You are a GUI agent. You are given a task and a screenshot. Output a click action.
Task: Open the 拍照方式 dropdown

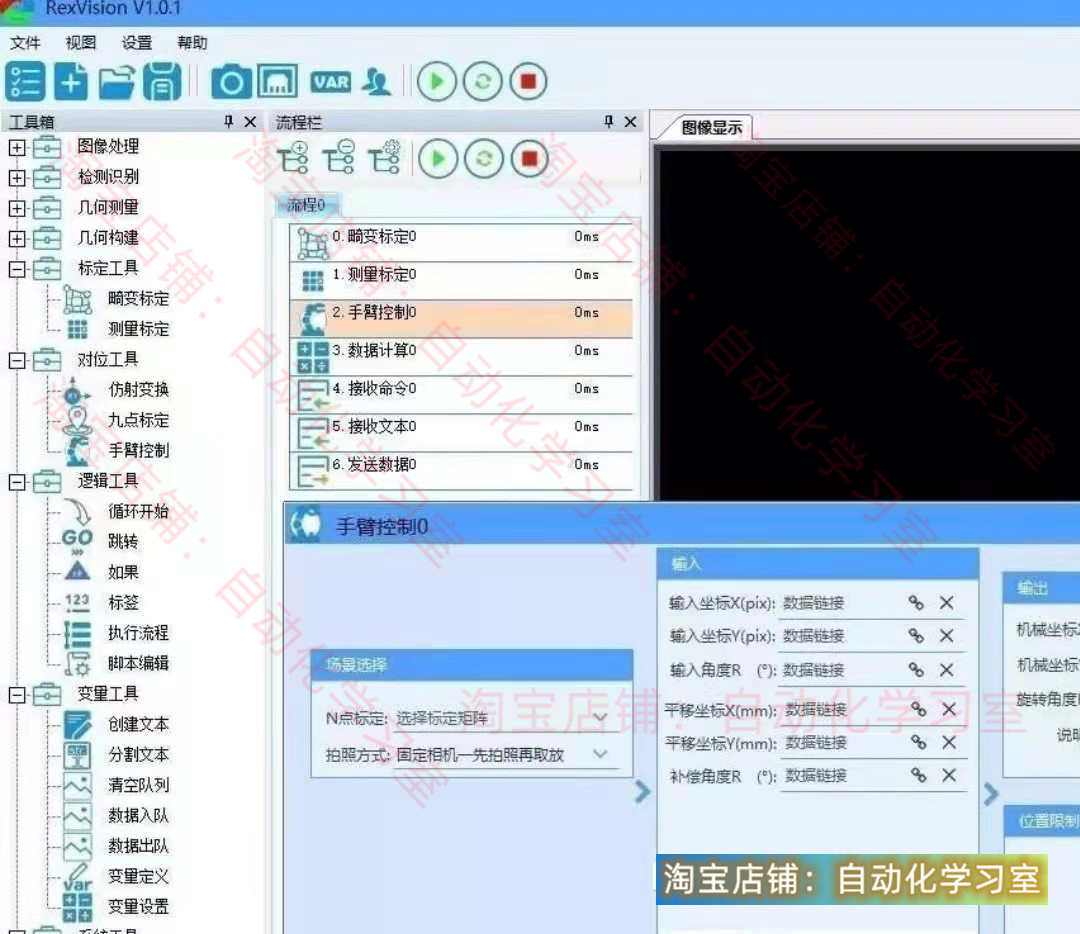point(600,754)
